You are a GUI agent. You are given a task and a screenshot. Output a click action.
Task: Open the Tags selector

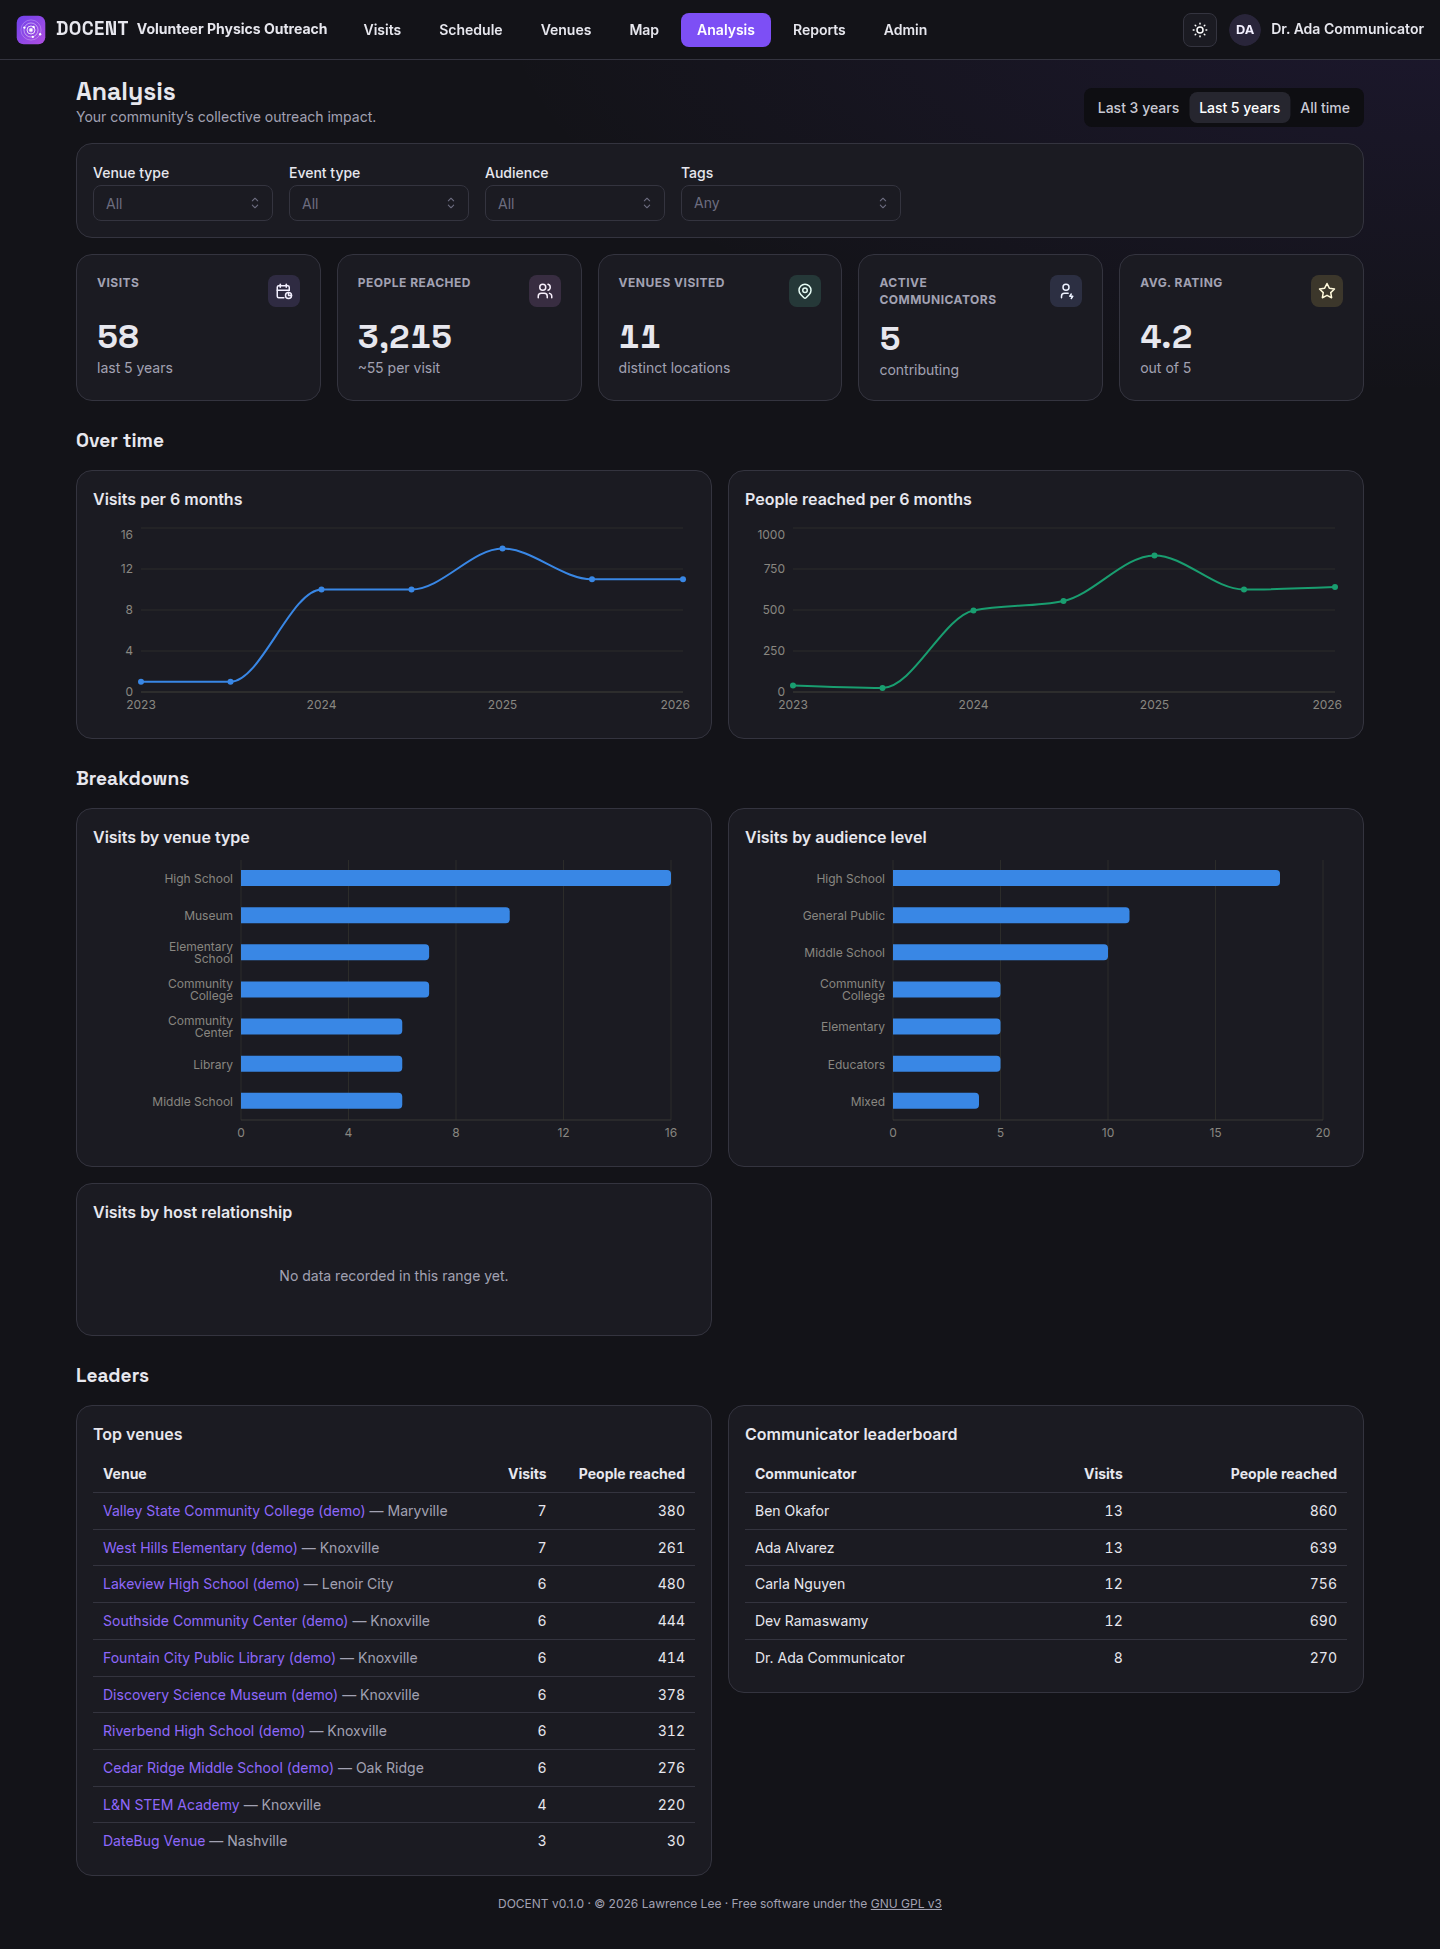791,203
